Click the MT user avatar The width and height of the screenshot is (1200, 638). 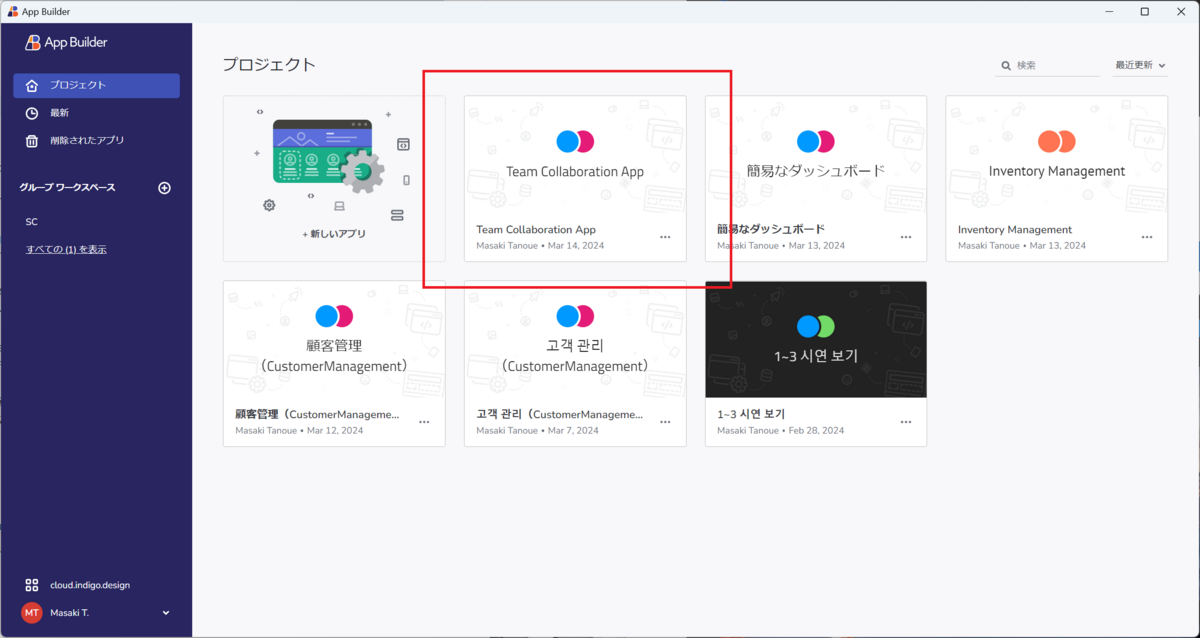tap(32, 612)
